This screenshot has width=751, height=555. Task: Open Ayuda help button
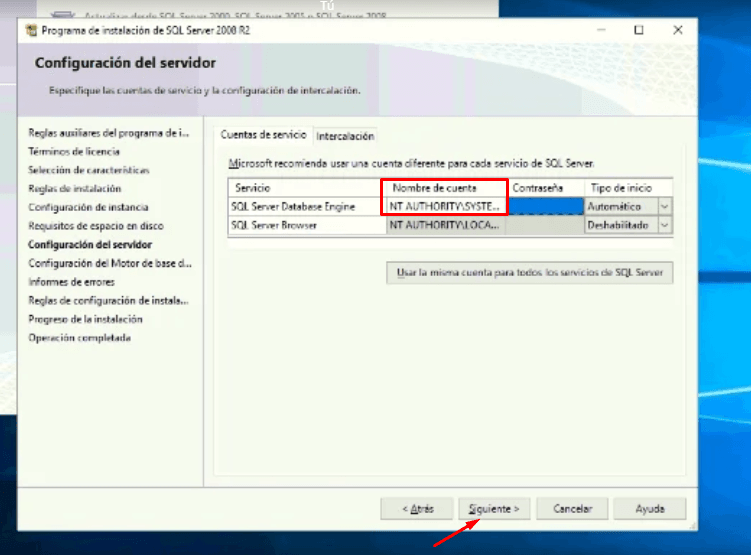coord(649,508)
